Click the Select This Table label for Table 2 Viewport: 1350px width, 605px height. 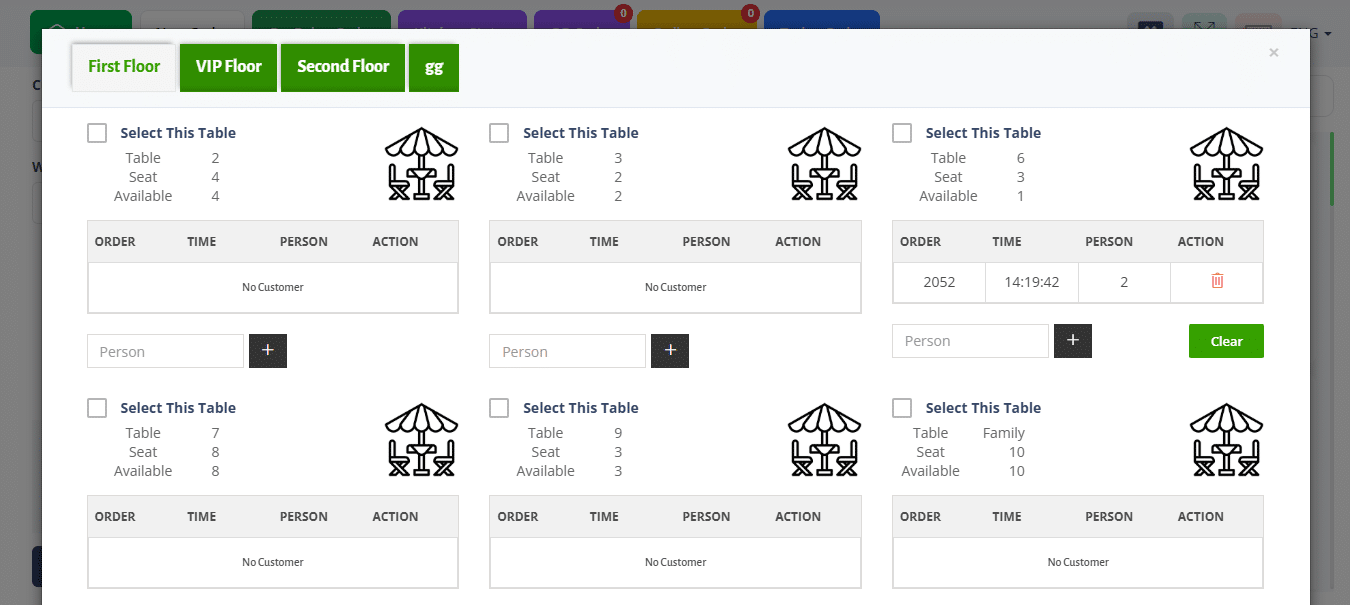[x=178, y=133]
